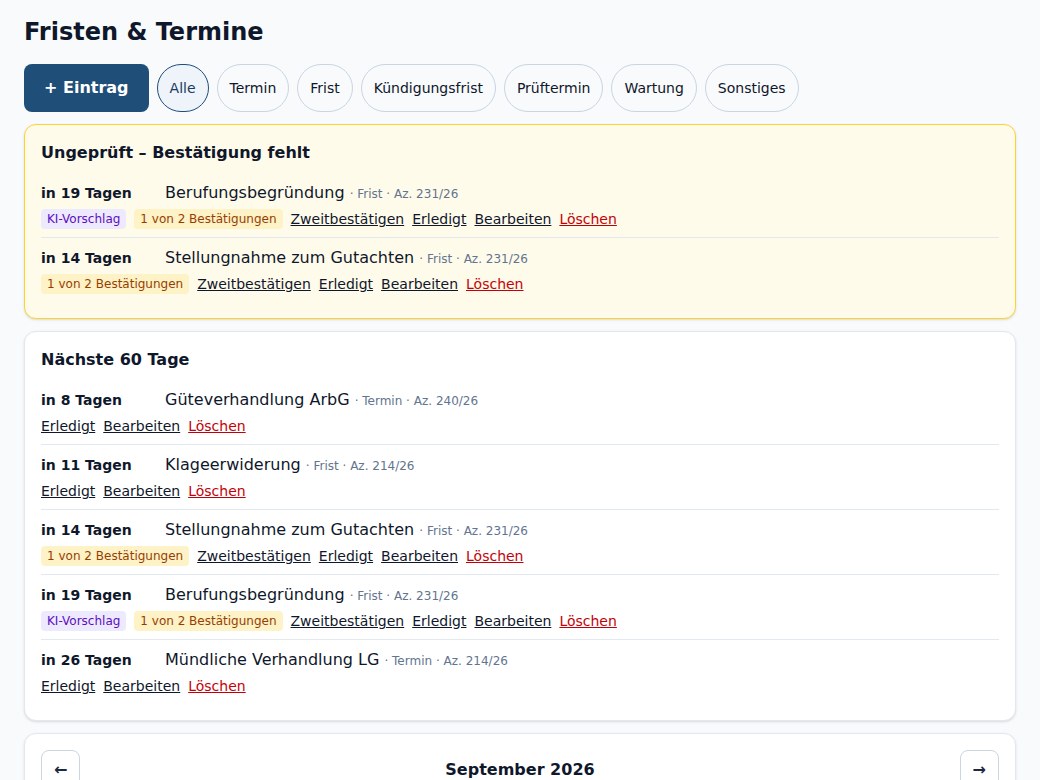Delete Stellungnahme zum Gutachten in Ungeprüft box

494,284
